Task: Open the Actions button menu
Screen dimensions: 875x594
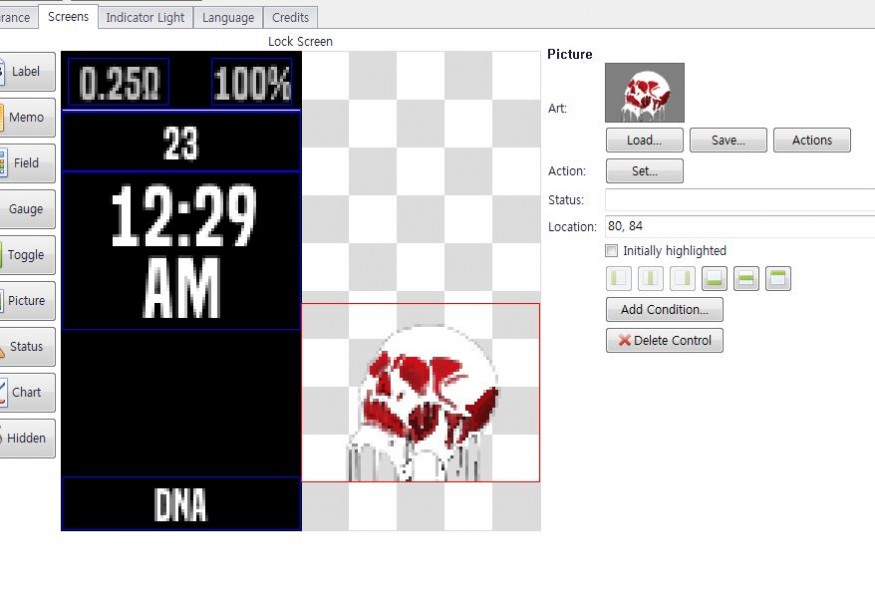Action: (x=812, y=140)
